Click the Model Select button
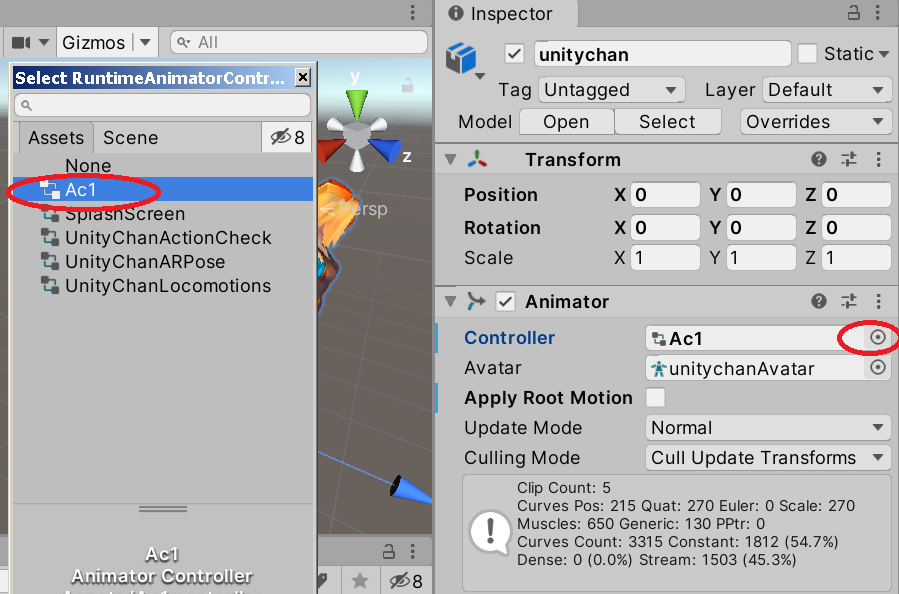 pos(667,122)
